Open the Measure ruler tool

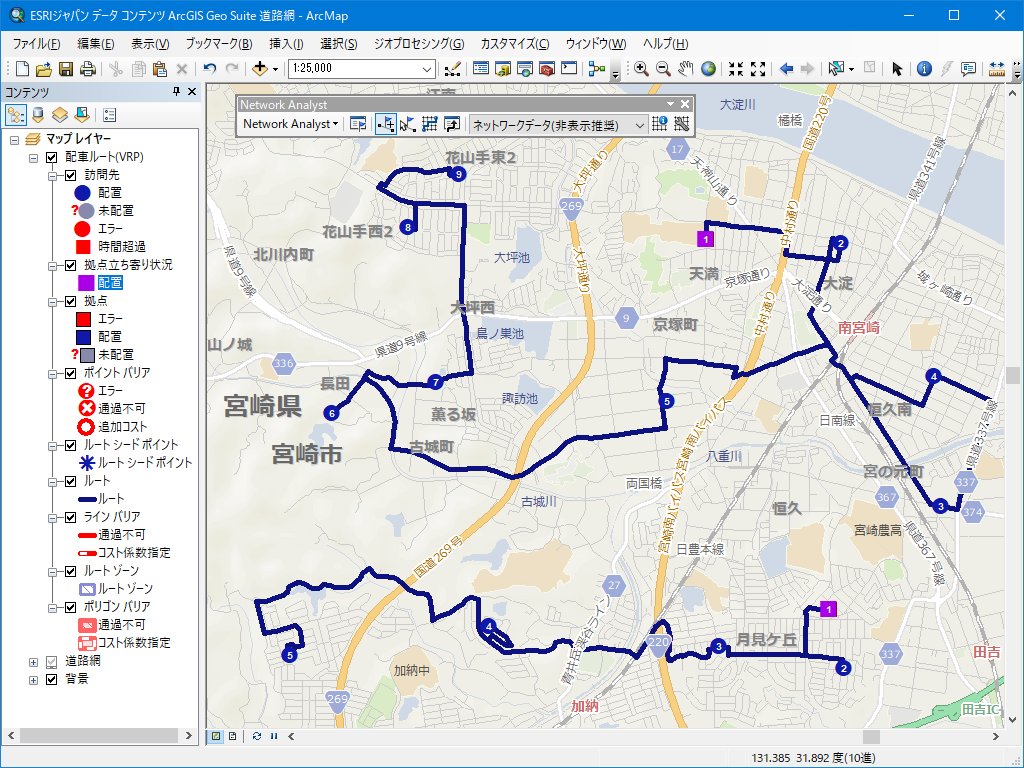click(997, 69)
